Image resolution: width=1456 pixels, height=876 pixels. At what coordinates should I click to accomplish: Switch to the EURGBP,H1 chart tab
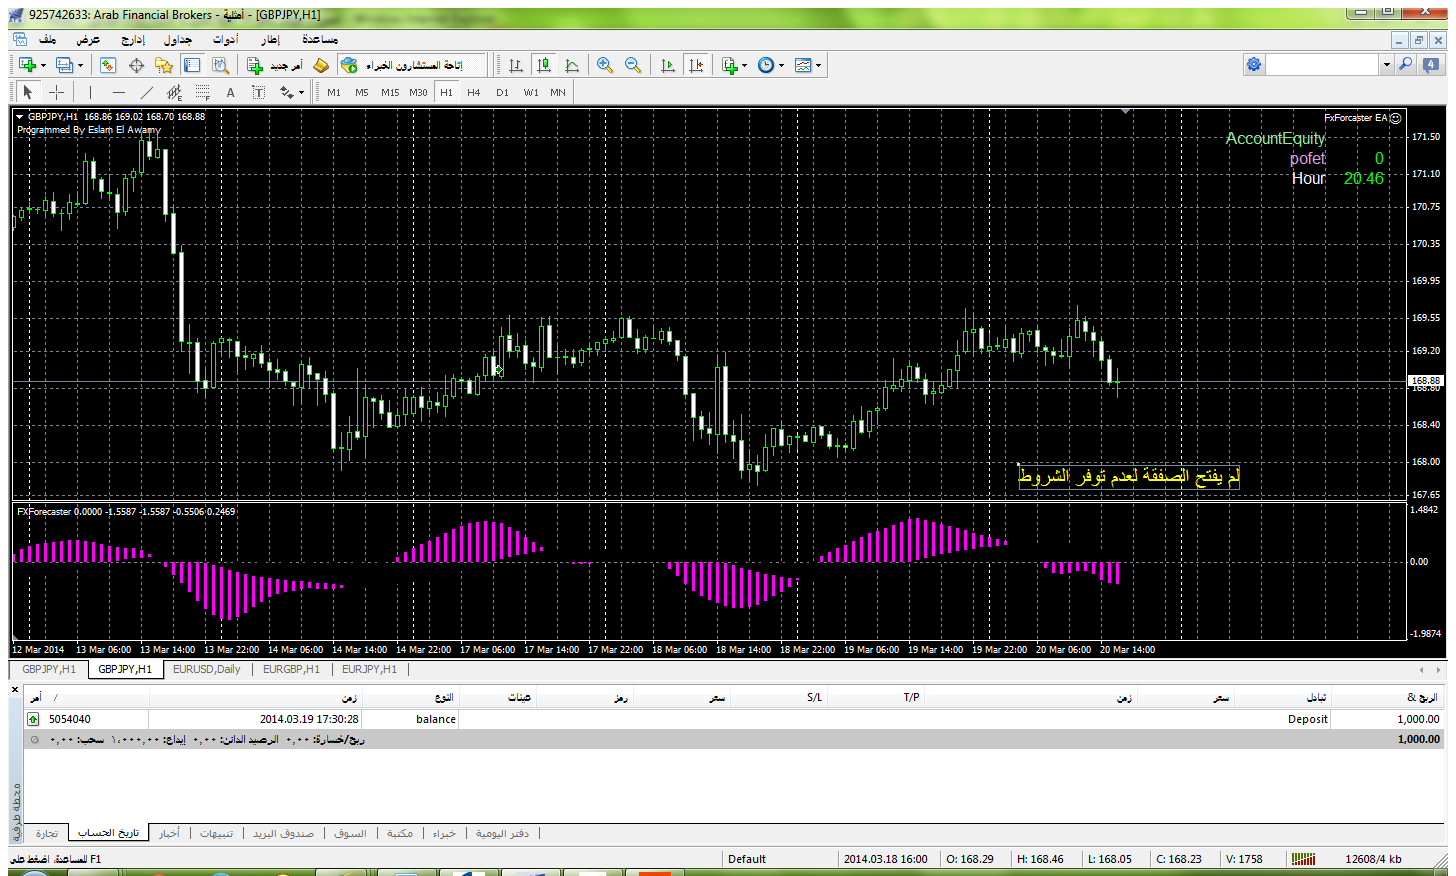pyautogui.click(x=291, y=670)
